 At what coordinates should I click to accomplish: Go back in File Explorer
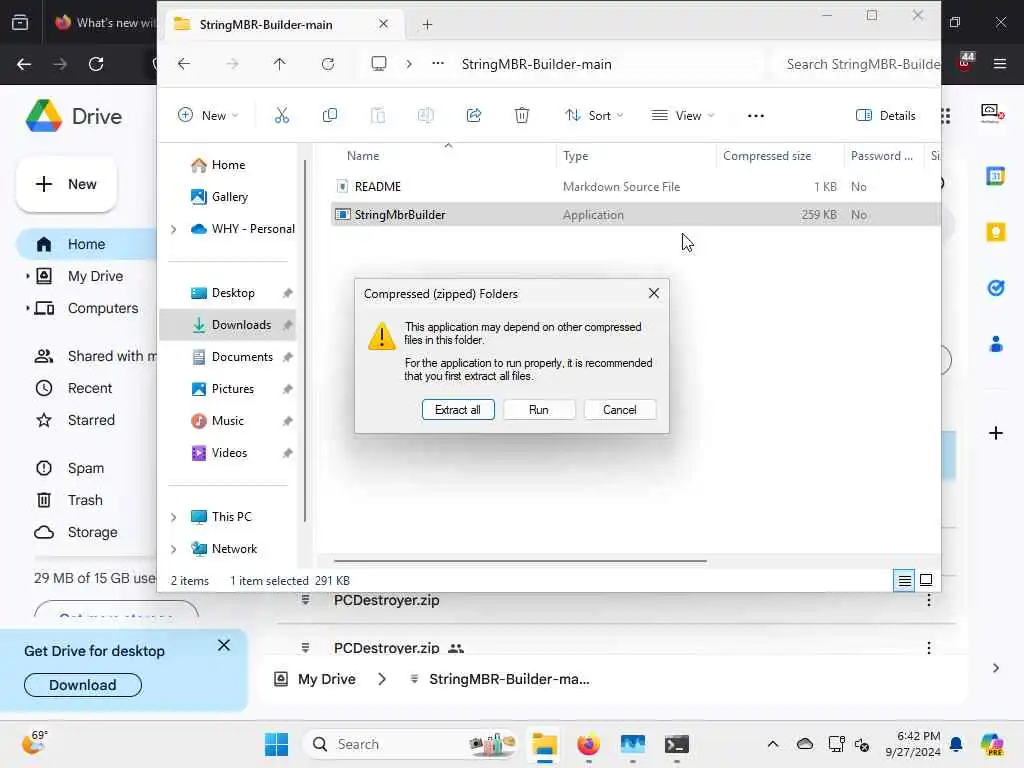[184, 64]
